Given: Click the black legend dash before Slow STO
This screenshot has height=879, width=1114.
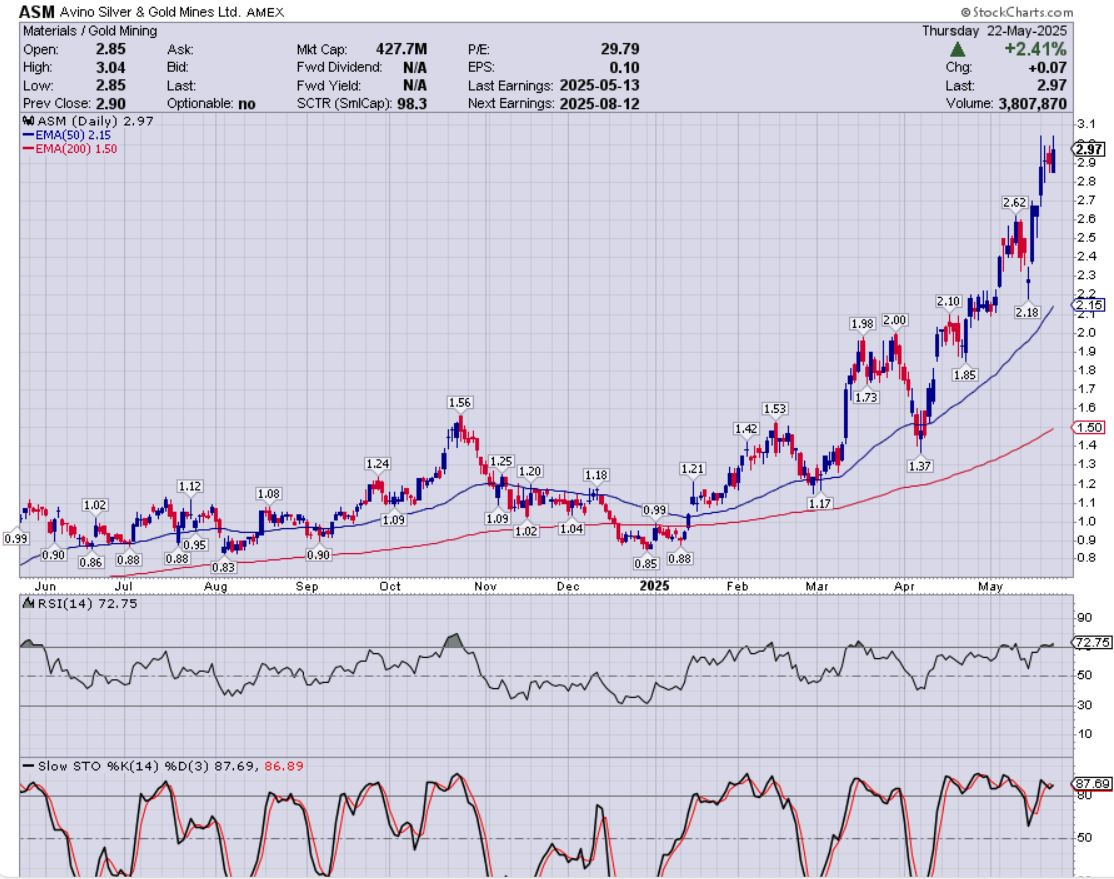Looking at the screenshot, I should [x=28, y=766].
